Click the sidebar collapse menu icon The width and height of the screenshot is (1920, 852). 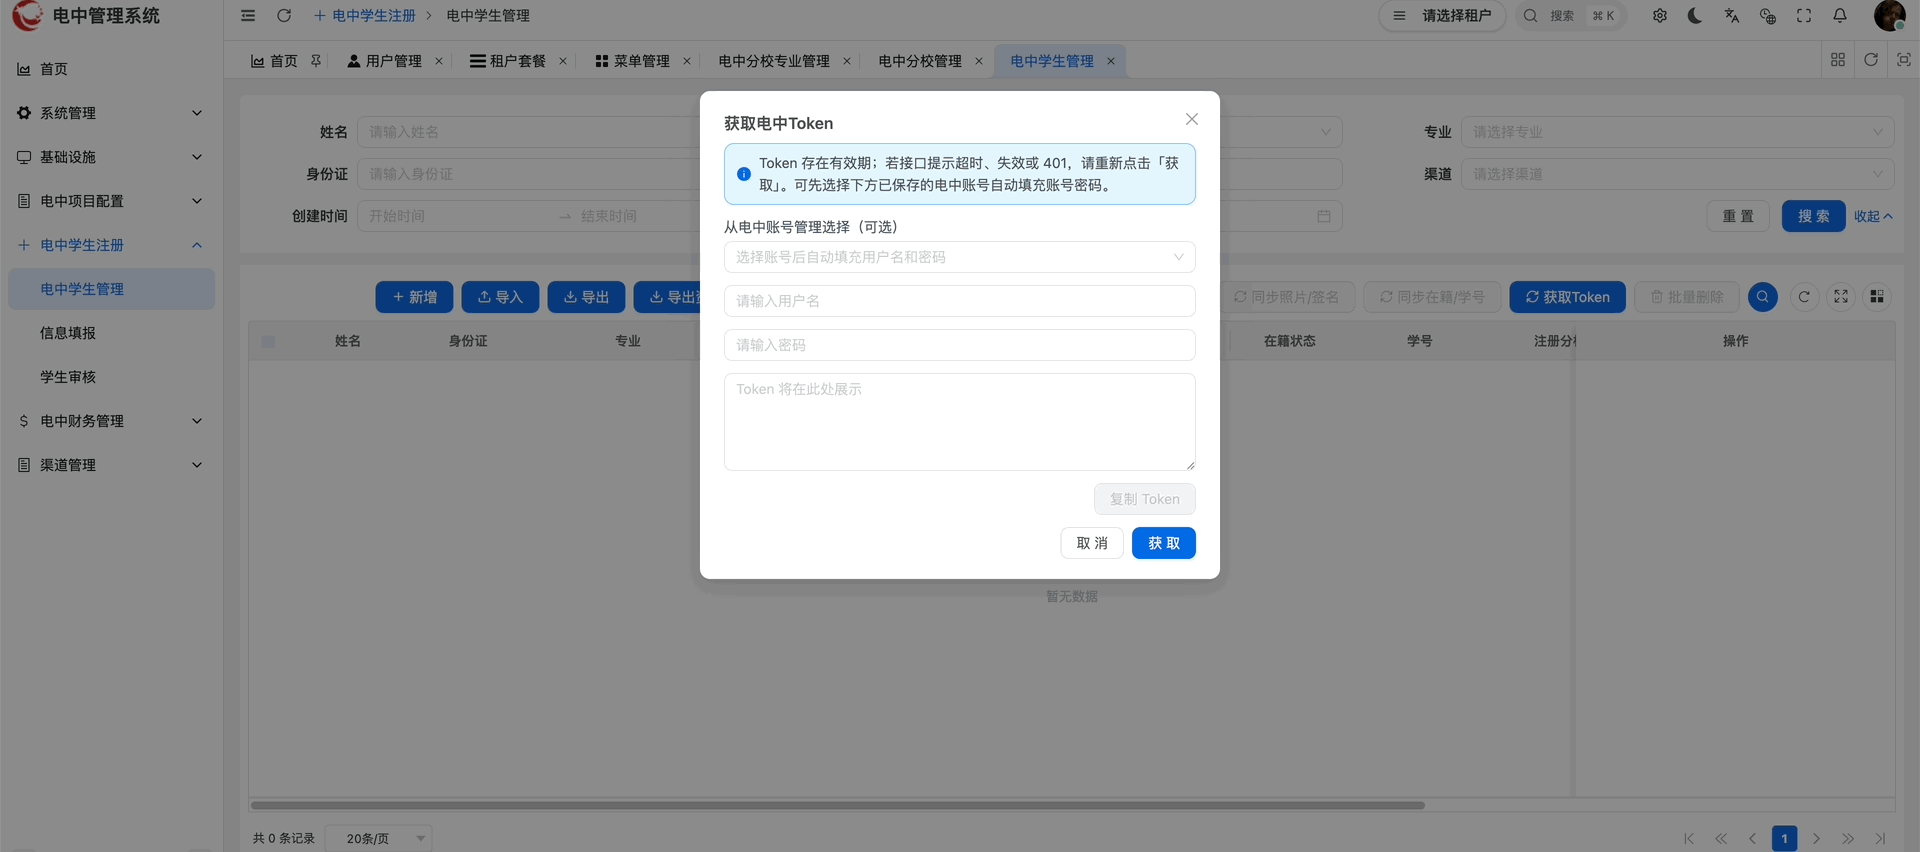pos(248,16)
